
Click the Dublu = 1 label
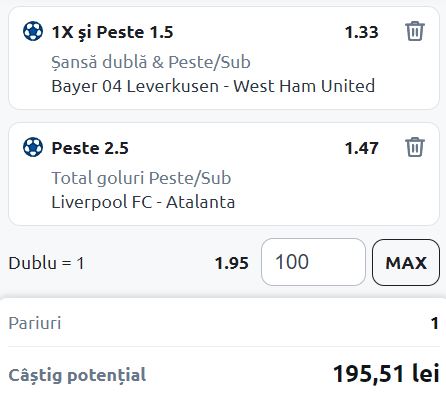point(46,263)
